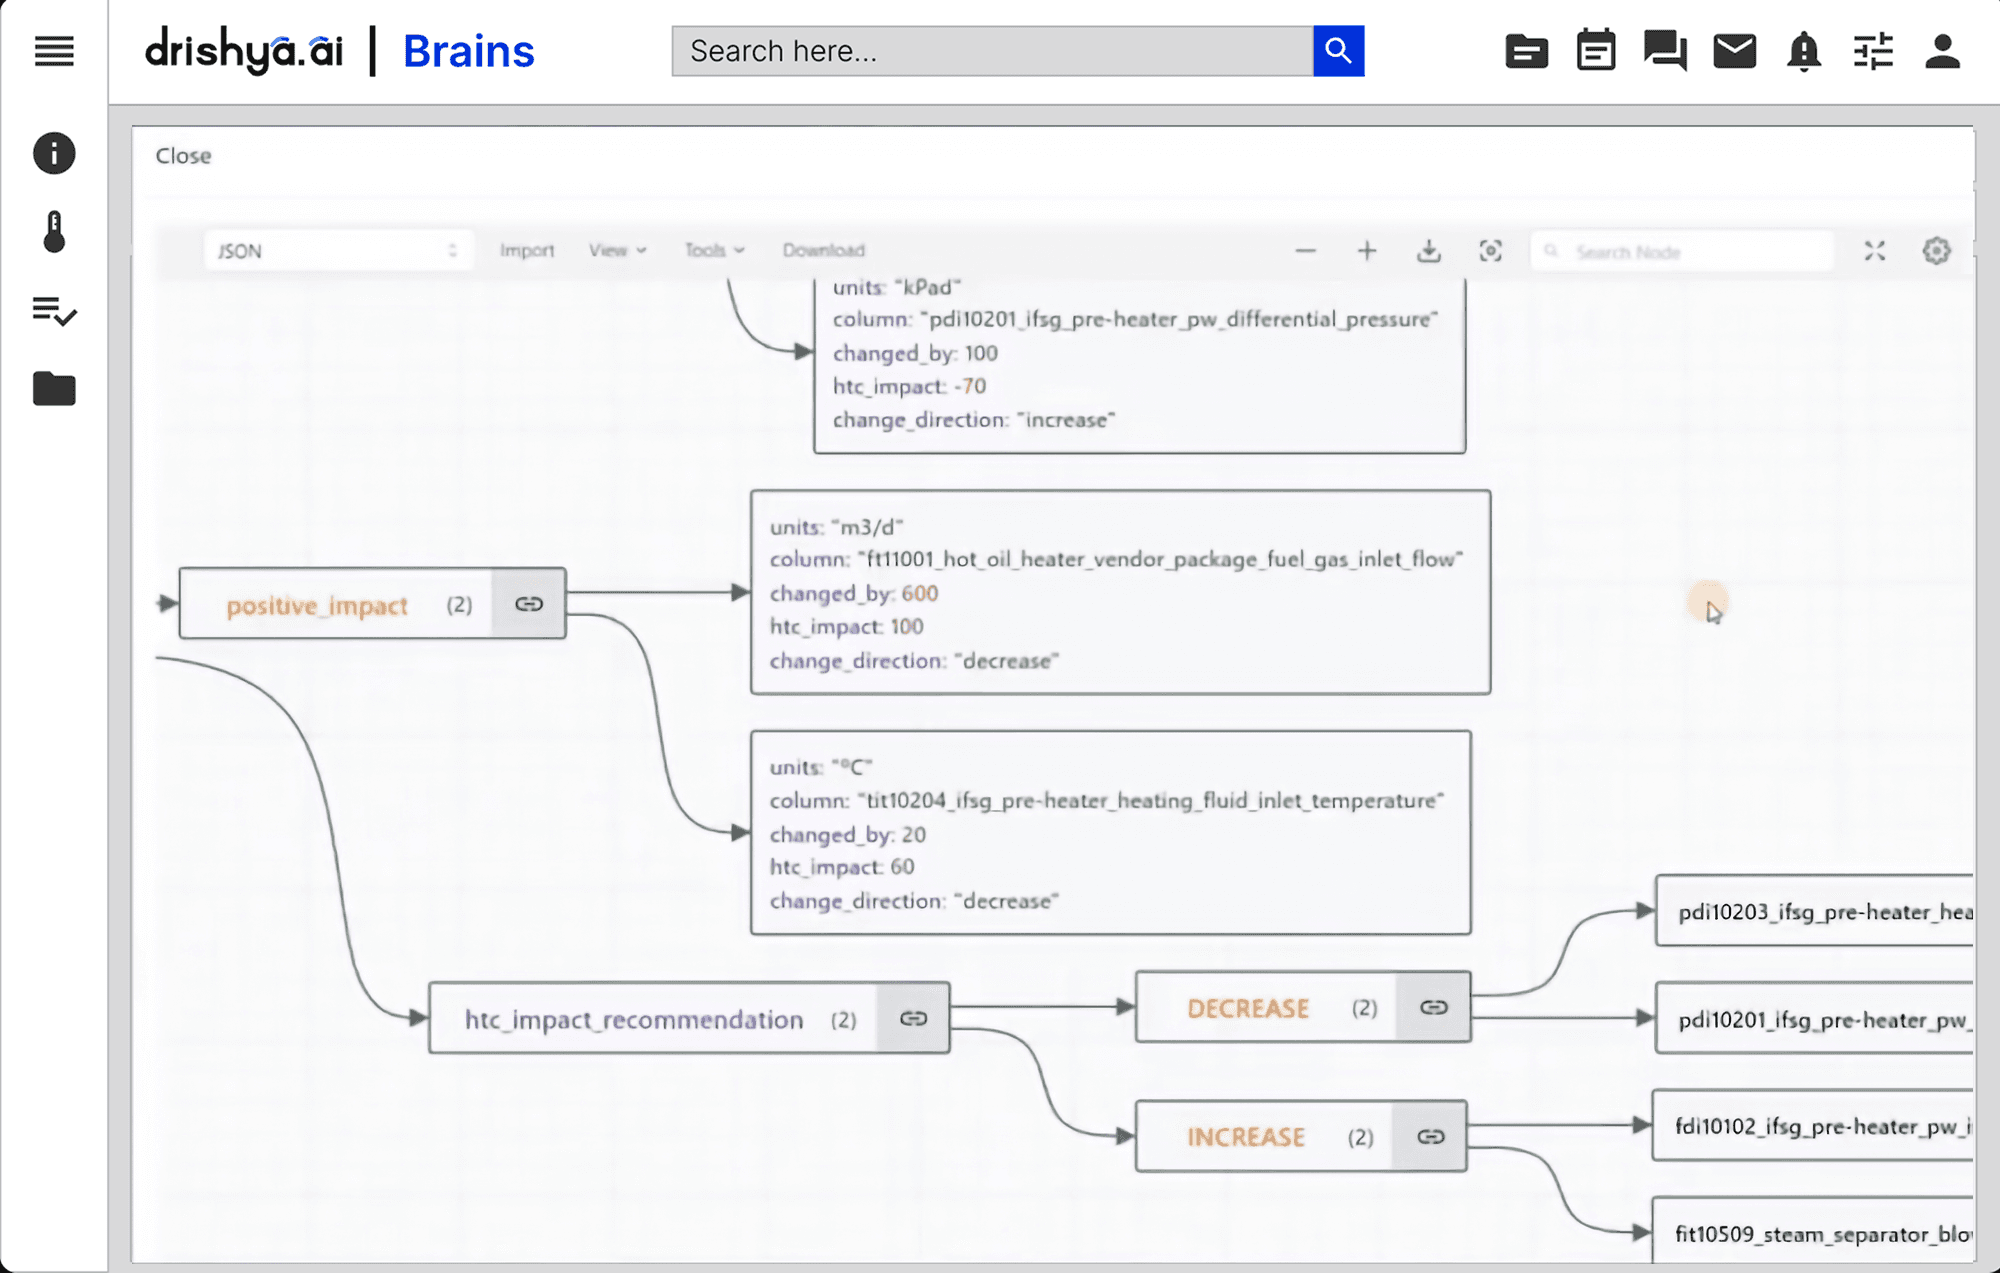Click the Brains title link
The width and height of the screenshot is (2000, 1273).
tap(468, 51)
